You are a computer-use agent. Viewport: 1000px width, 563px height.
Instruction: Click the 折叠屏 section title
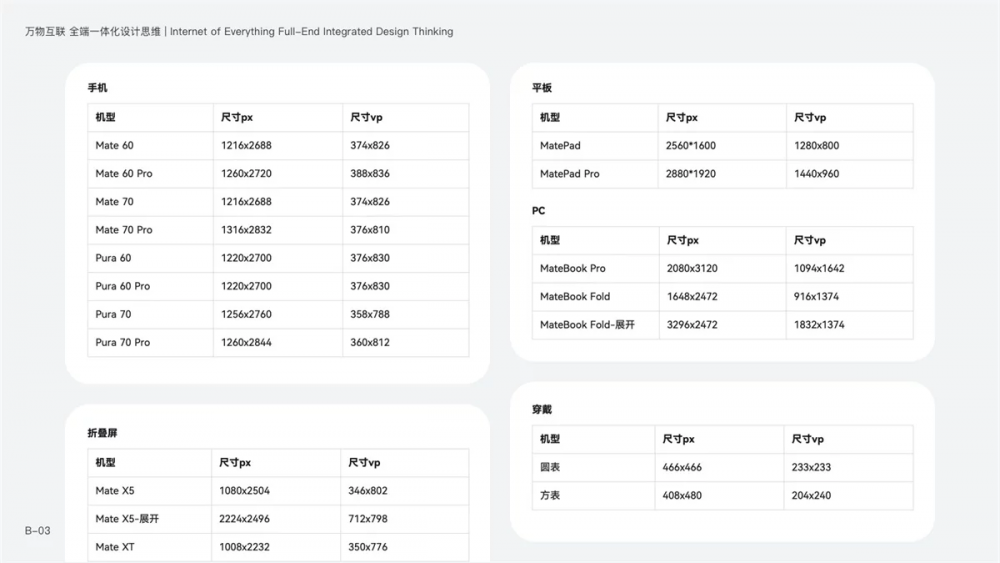(x=102, y=433)
